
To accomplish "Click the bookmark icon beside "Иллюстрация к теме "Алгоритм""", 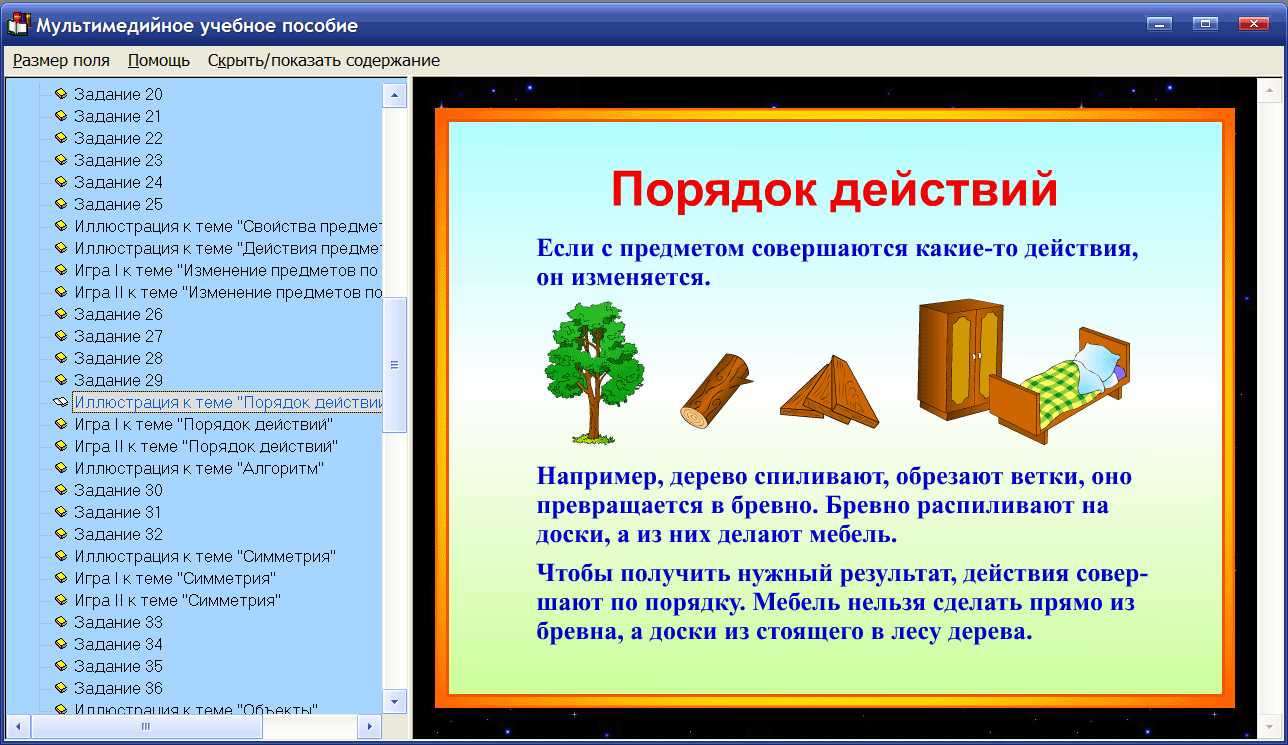I will [x=61, y=468].
